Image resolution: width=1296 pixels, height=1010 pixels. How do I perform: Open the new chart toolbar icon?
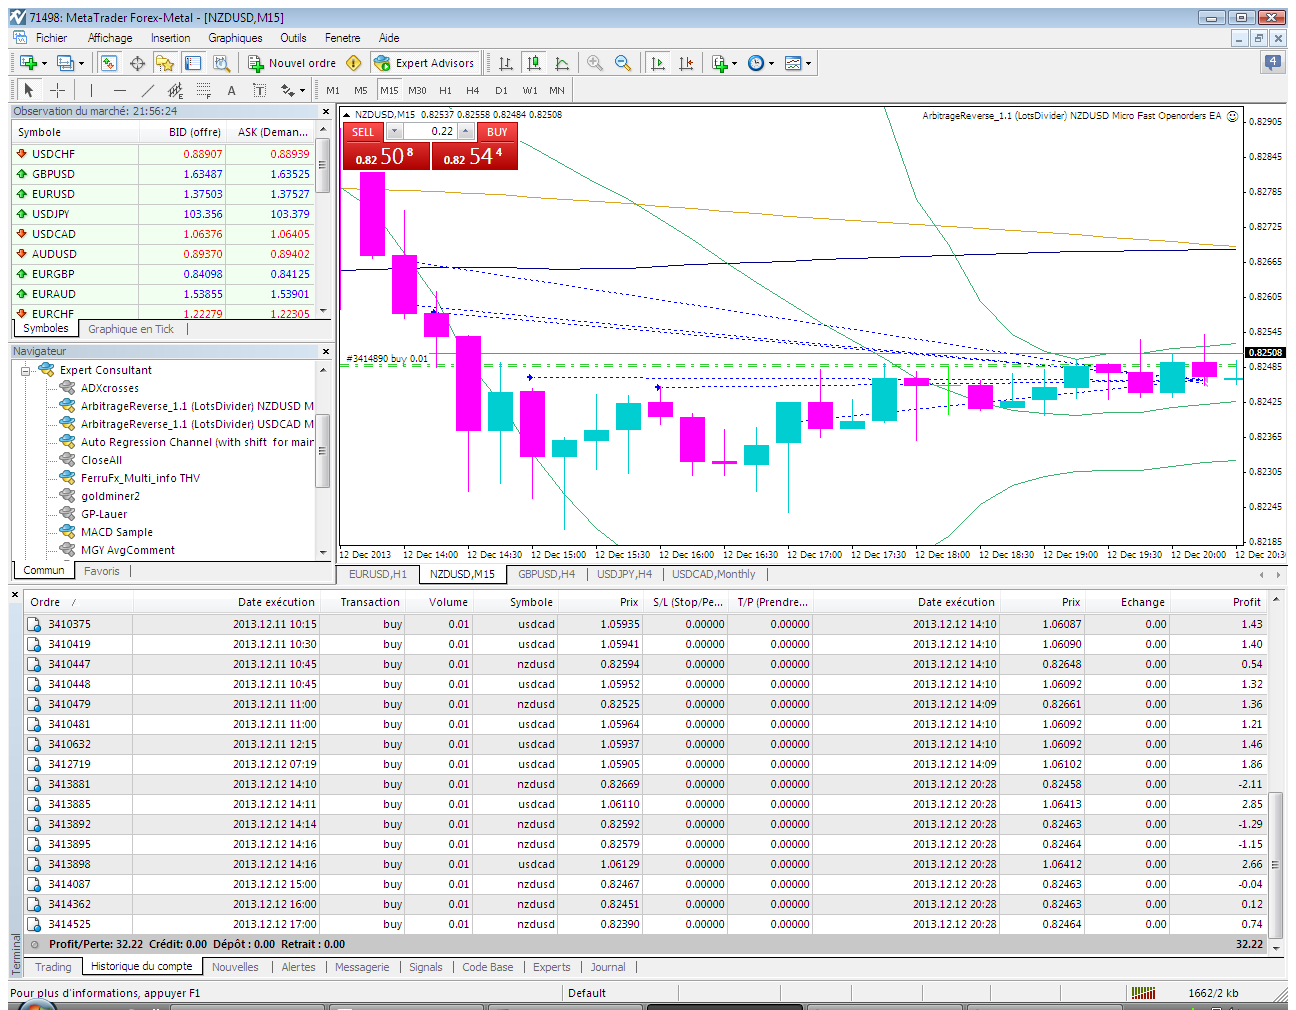(x=28, y=63)
